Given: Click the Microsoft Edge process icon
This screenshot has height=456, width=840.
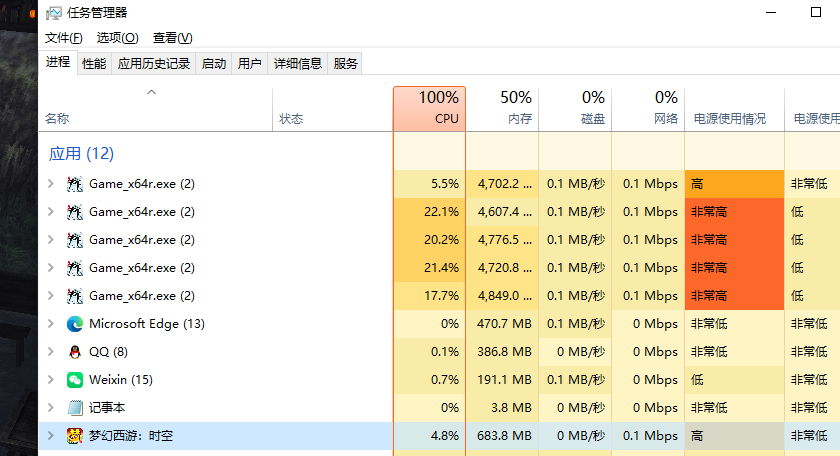Looking at the screenshot, I should pyautogui.click(x=75, y=324).
